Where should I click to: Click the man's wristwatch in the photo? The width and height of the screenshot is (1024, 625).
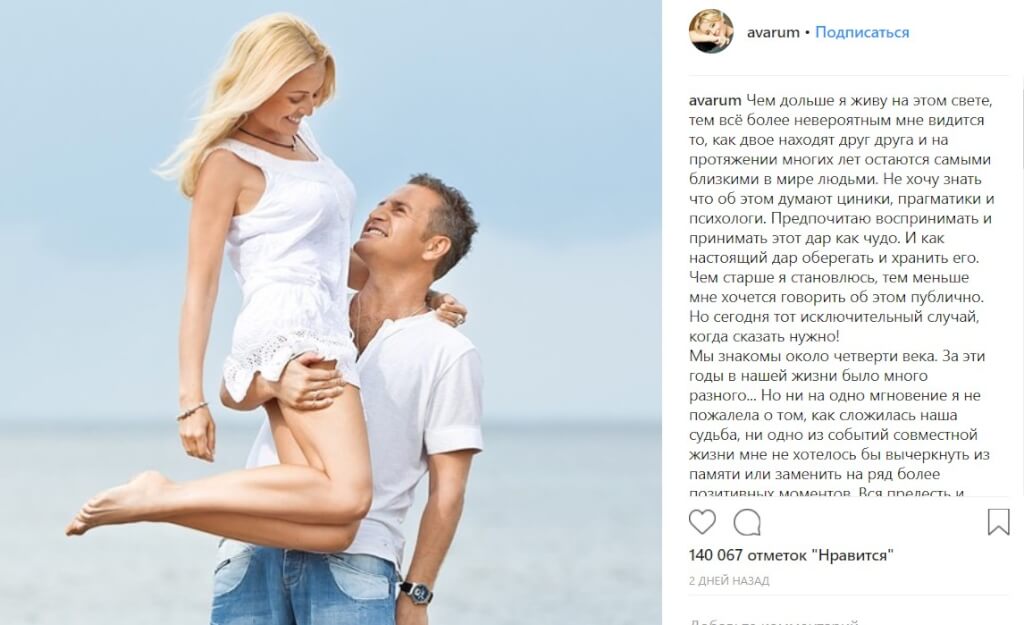click(416, 592)
